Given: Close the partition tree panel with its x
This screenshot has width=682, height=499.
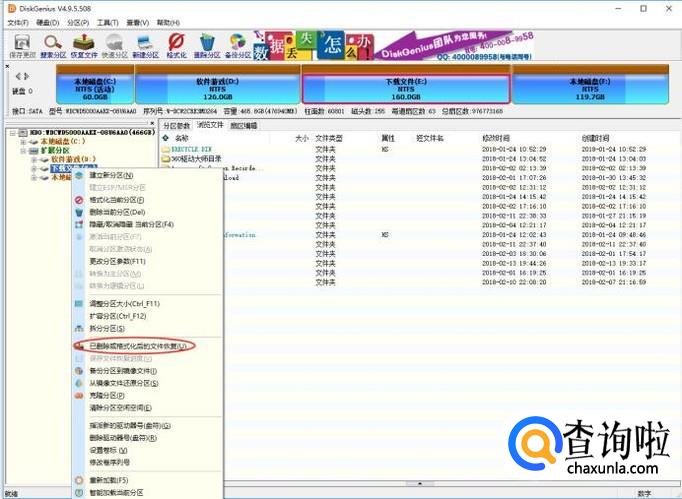Looking at the screenshot, I should point(152,123).
